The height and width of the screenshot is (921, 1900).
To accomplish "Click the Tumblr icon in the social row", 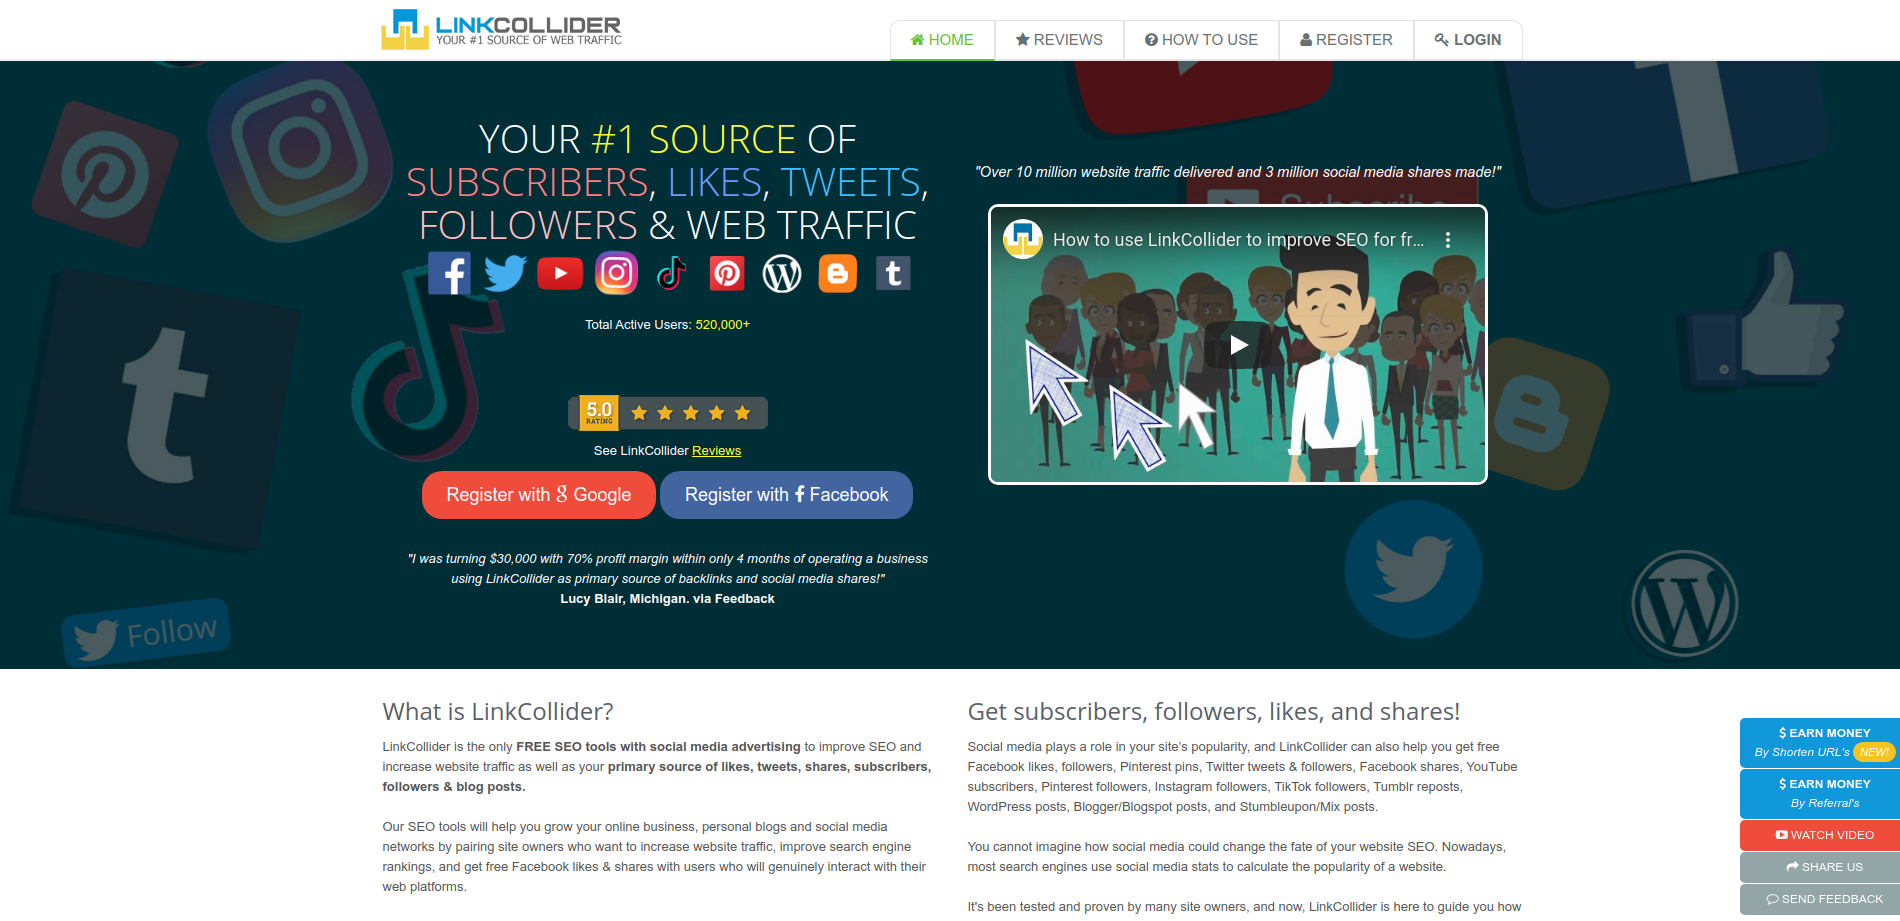I will click(893, 273).
